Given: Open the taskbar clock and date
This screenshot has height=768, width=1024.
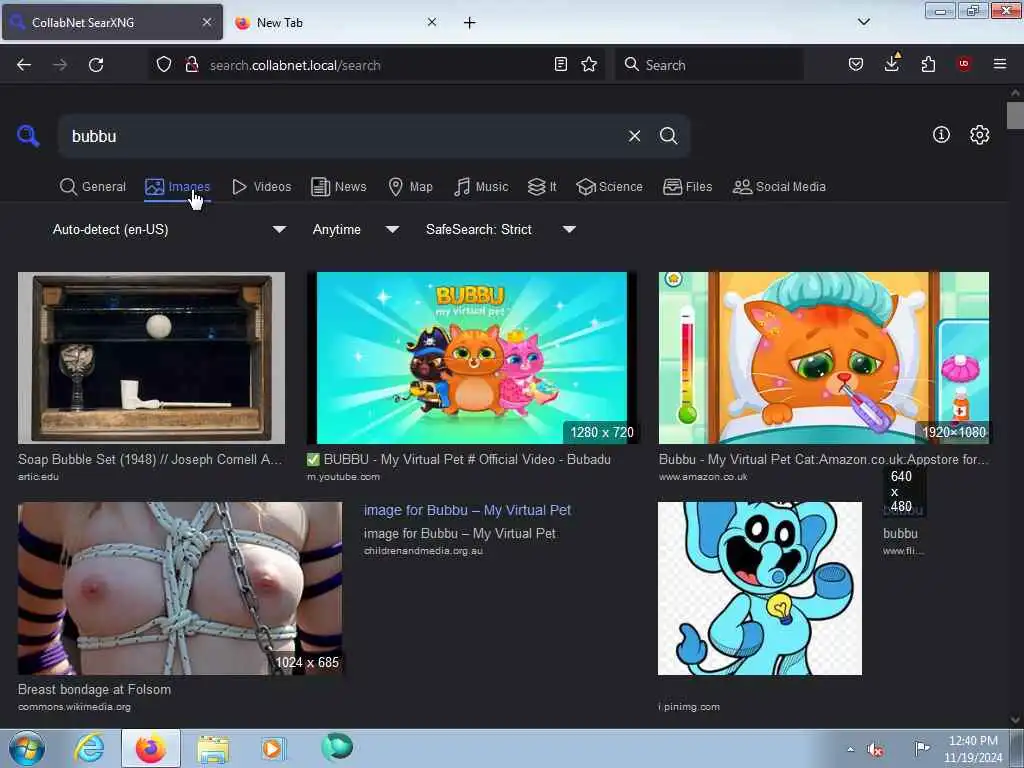Looking at the screenshot, I should click(x=973, y=749).
